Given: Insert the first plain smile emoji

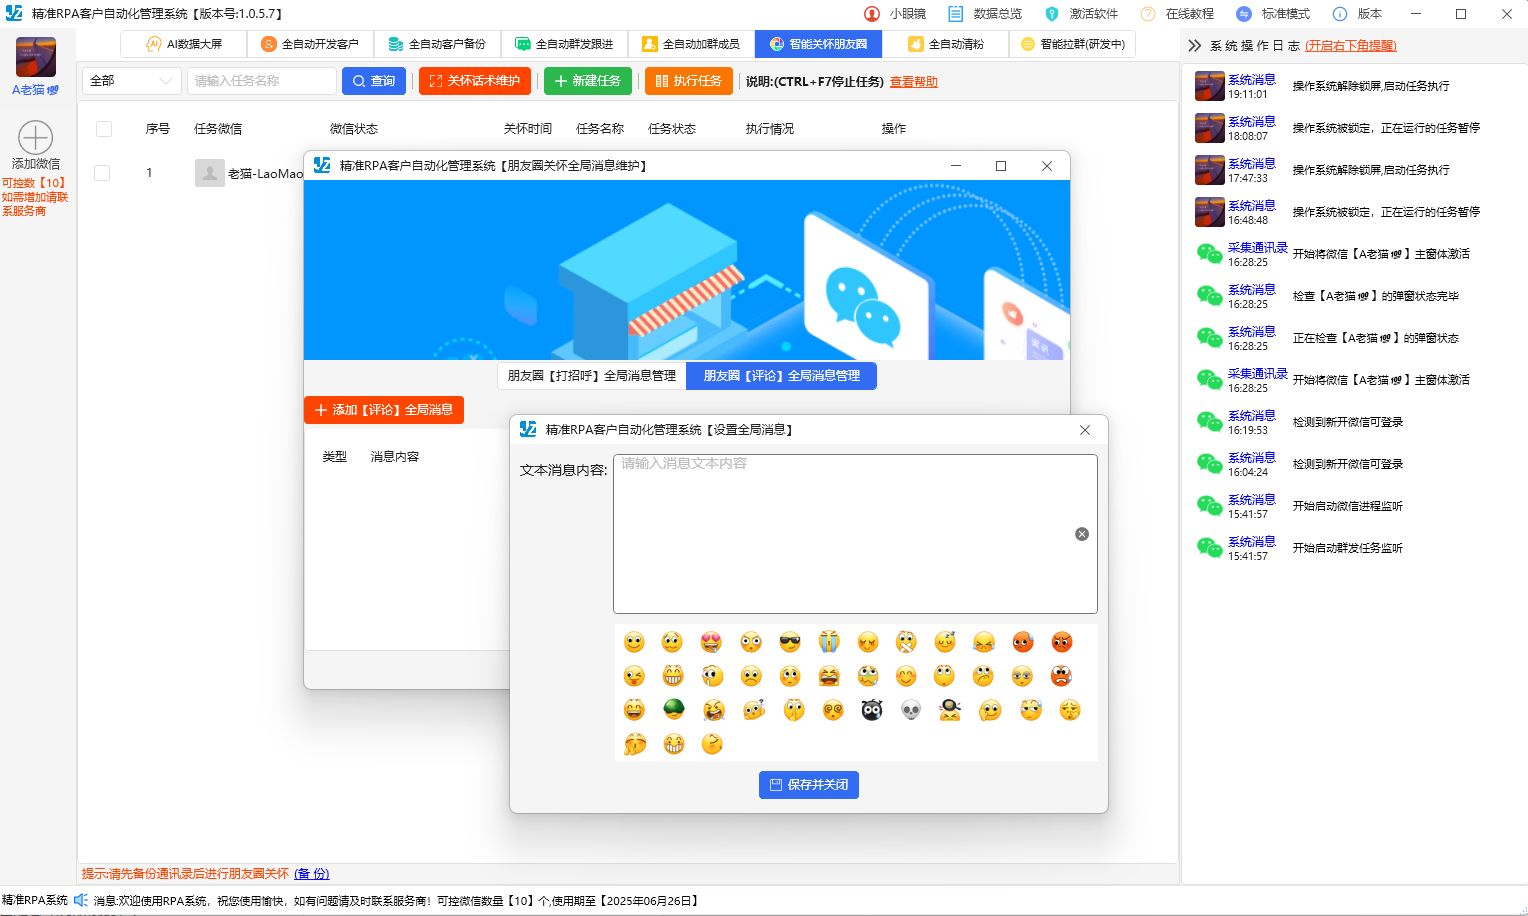Looking at the screenshot, I should [634, 642].
